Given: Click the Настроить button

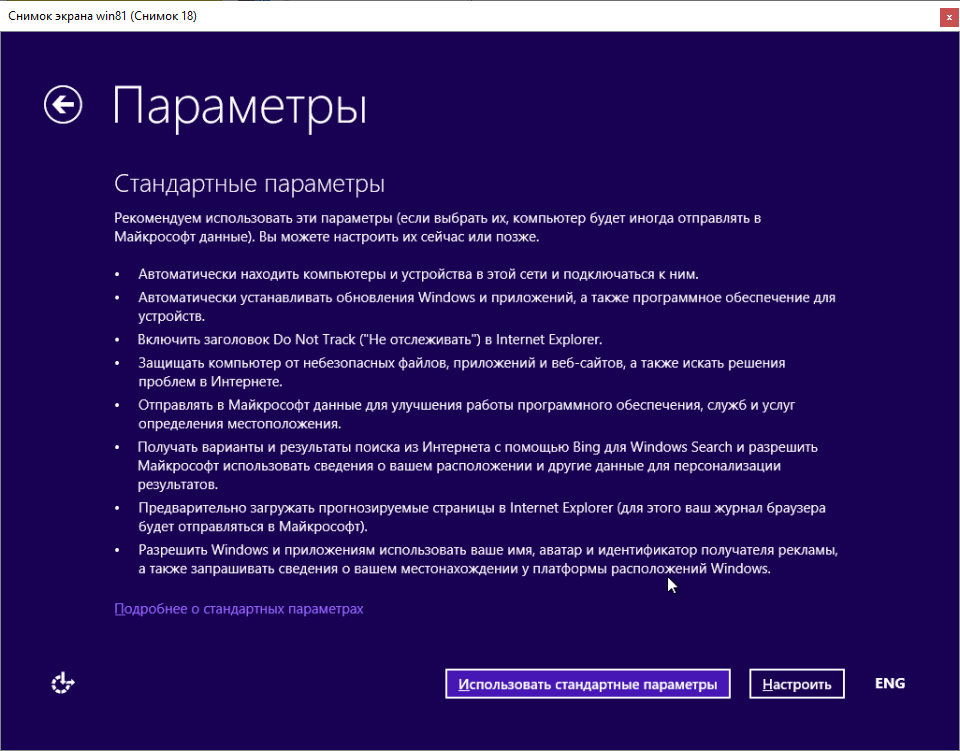Looking at the screenshot, I should click(797, 684).
